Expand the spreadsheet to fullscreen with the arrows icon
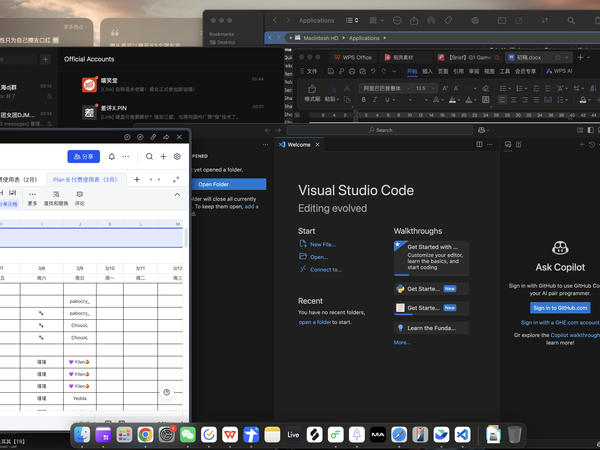The width and height of the screenshot is (600, 450). (x=176, y=179)
